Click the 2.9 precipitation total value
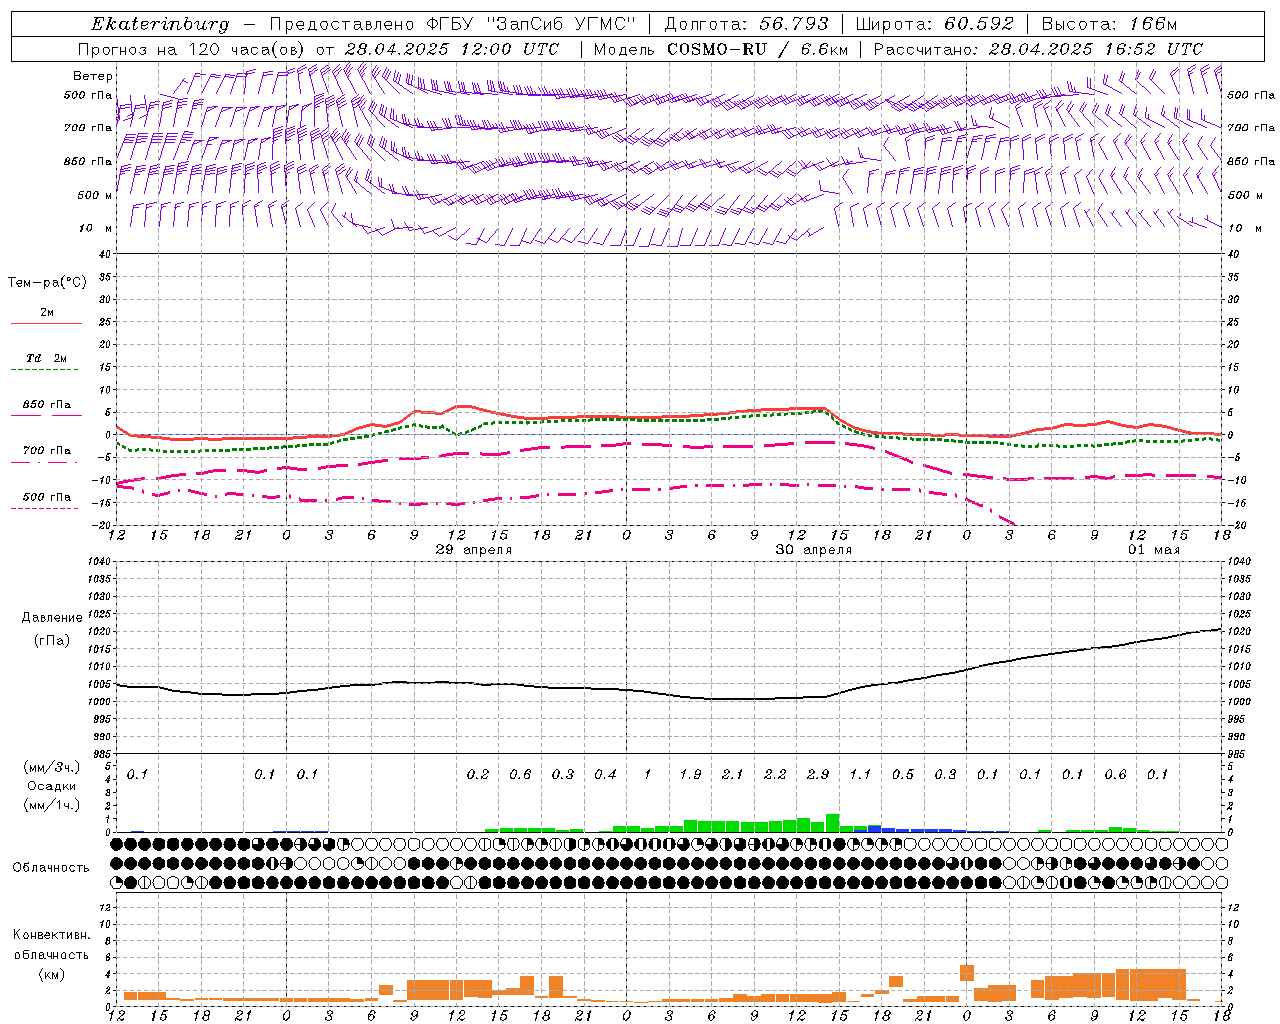 click(818, 774)
